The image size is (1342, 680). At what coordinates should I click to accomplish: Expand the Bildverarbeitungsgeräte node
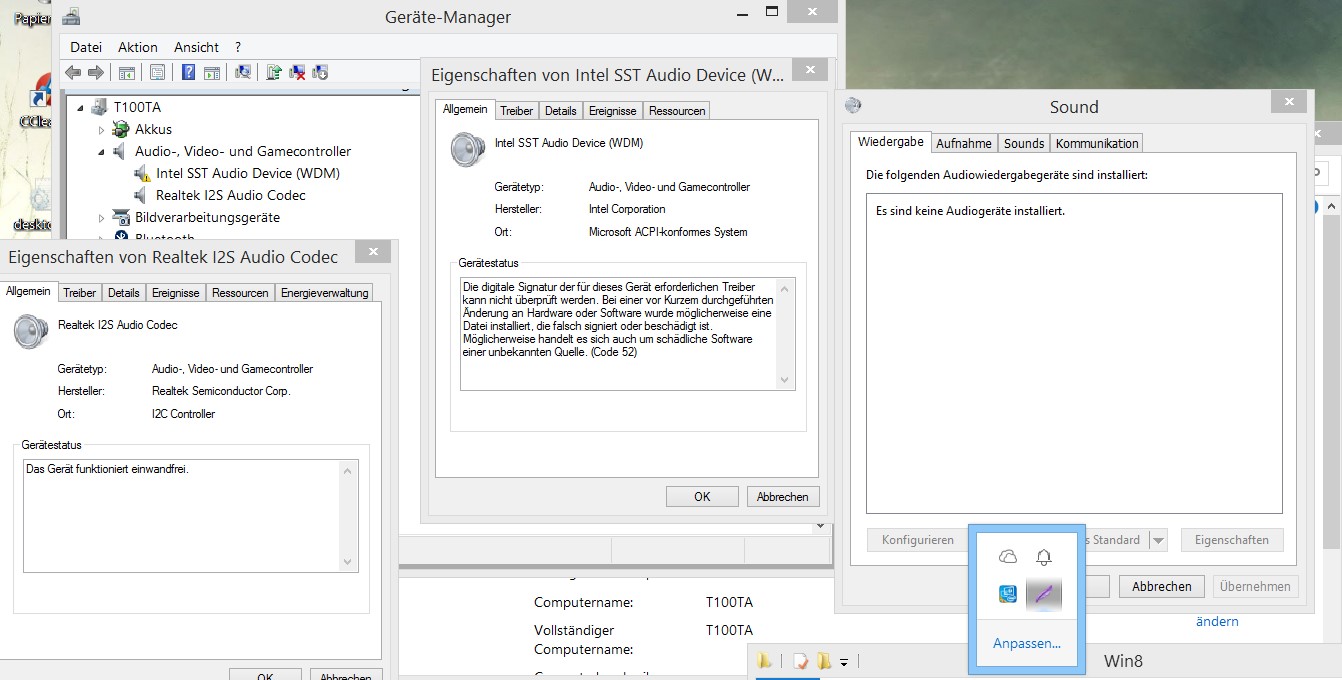(101, 218)
